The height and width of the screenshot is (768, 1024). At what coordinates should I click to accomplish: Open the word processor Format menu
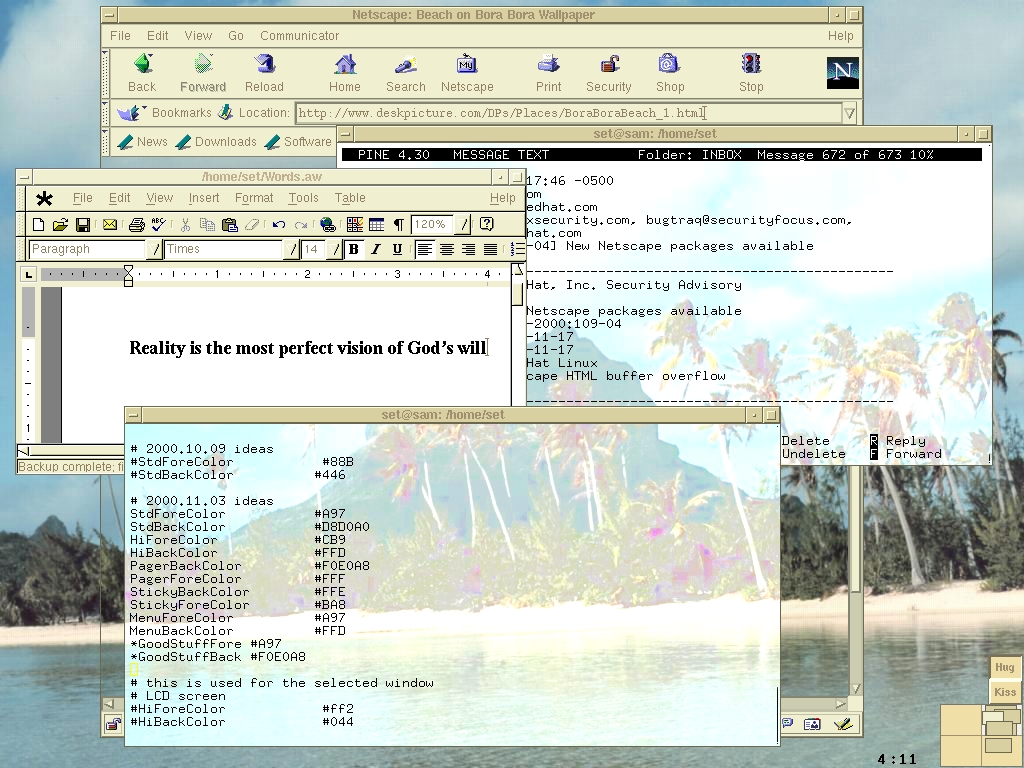(x=254, y=198)
